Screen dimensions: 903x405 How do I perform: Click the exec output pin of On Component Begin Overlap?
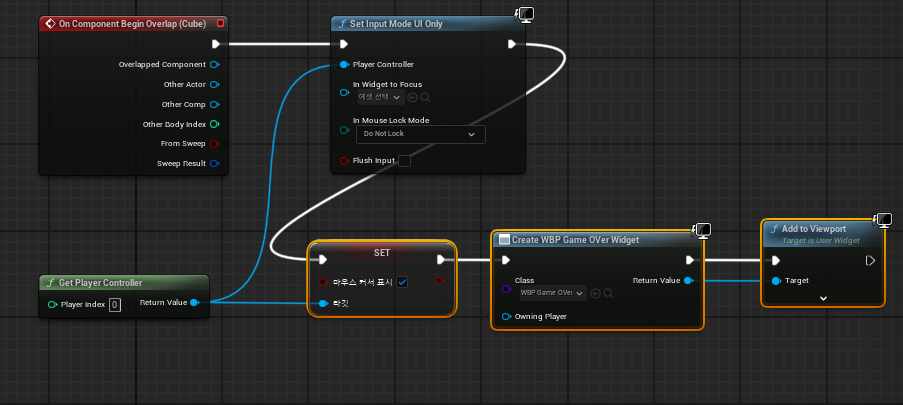pyautogui.click(x=215, y=44)
